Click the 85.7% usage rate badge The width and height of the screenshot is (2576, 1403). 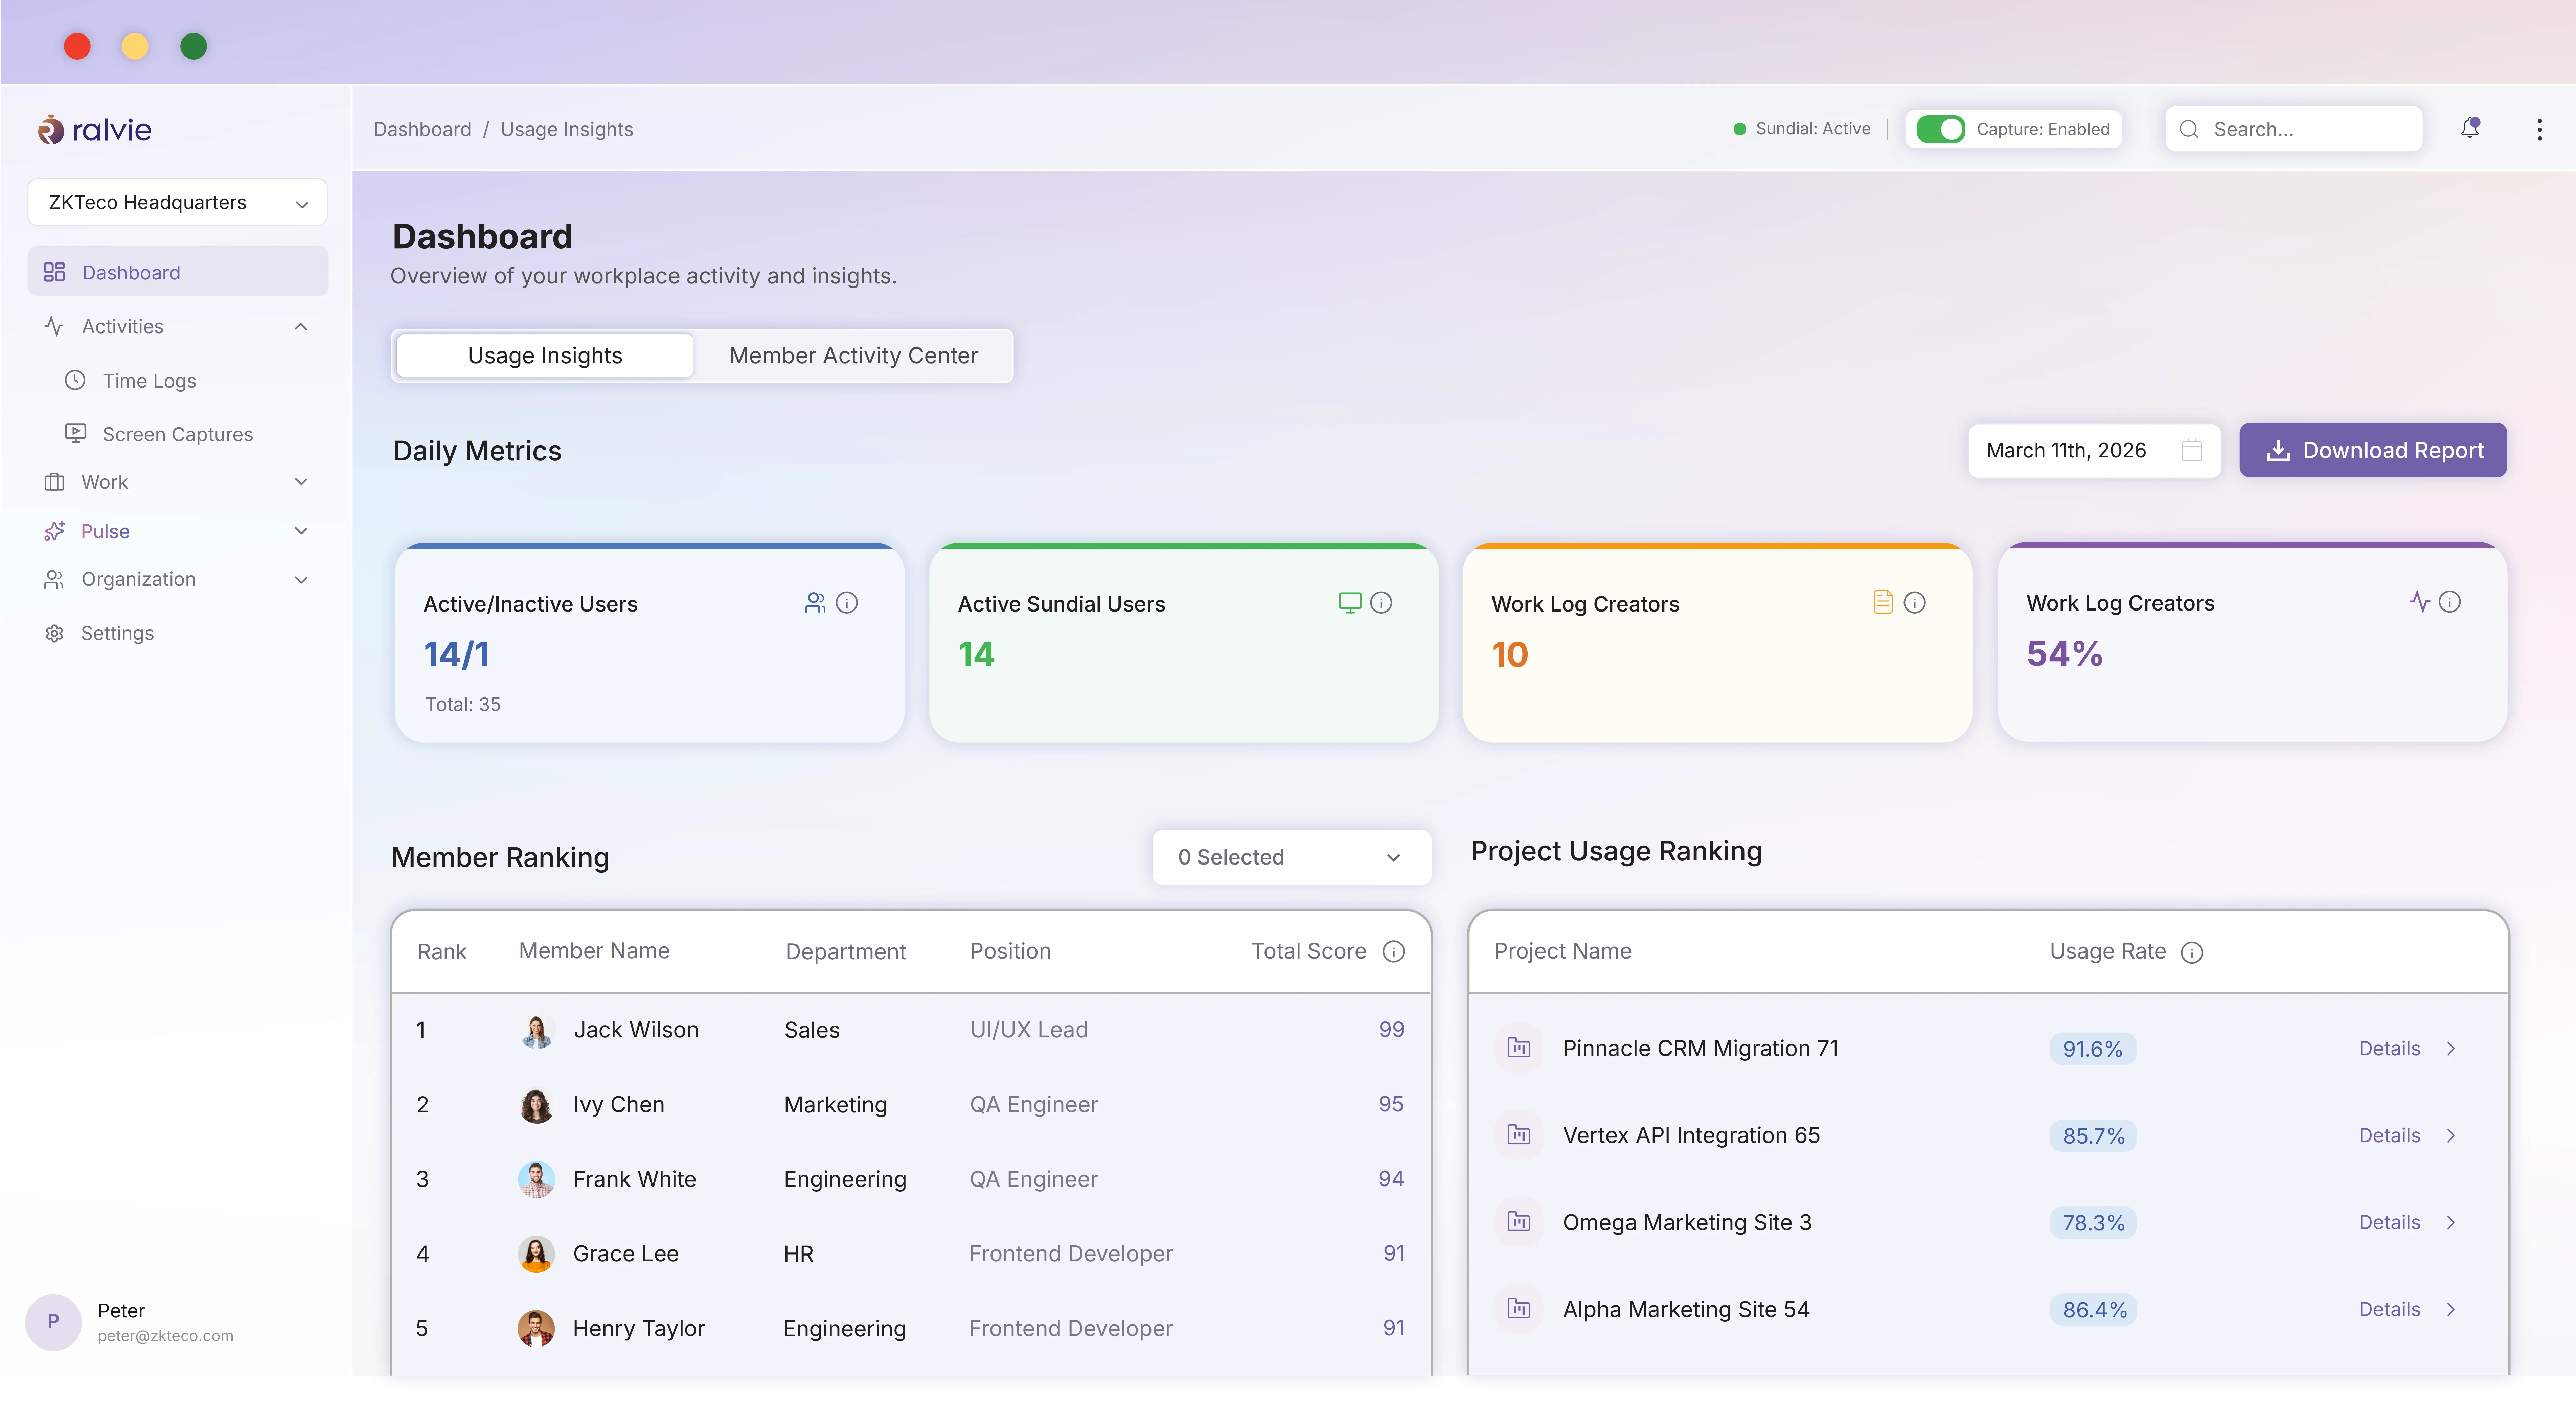(2093, 1136)
